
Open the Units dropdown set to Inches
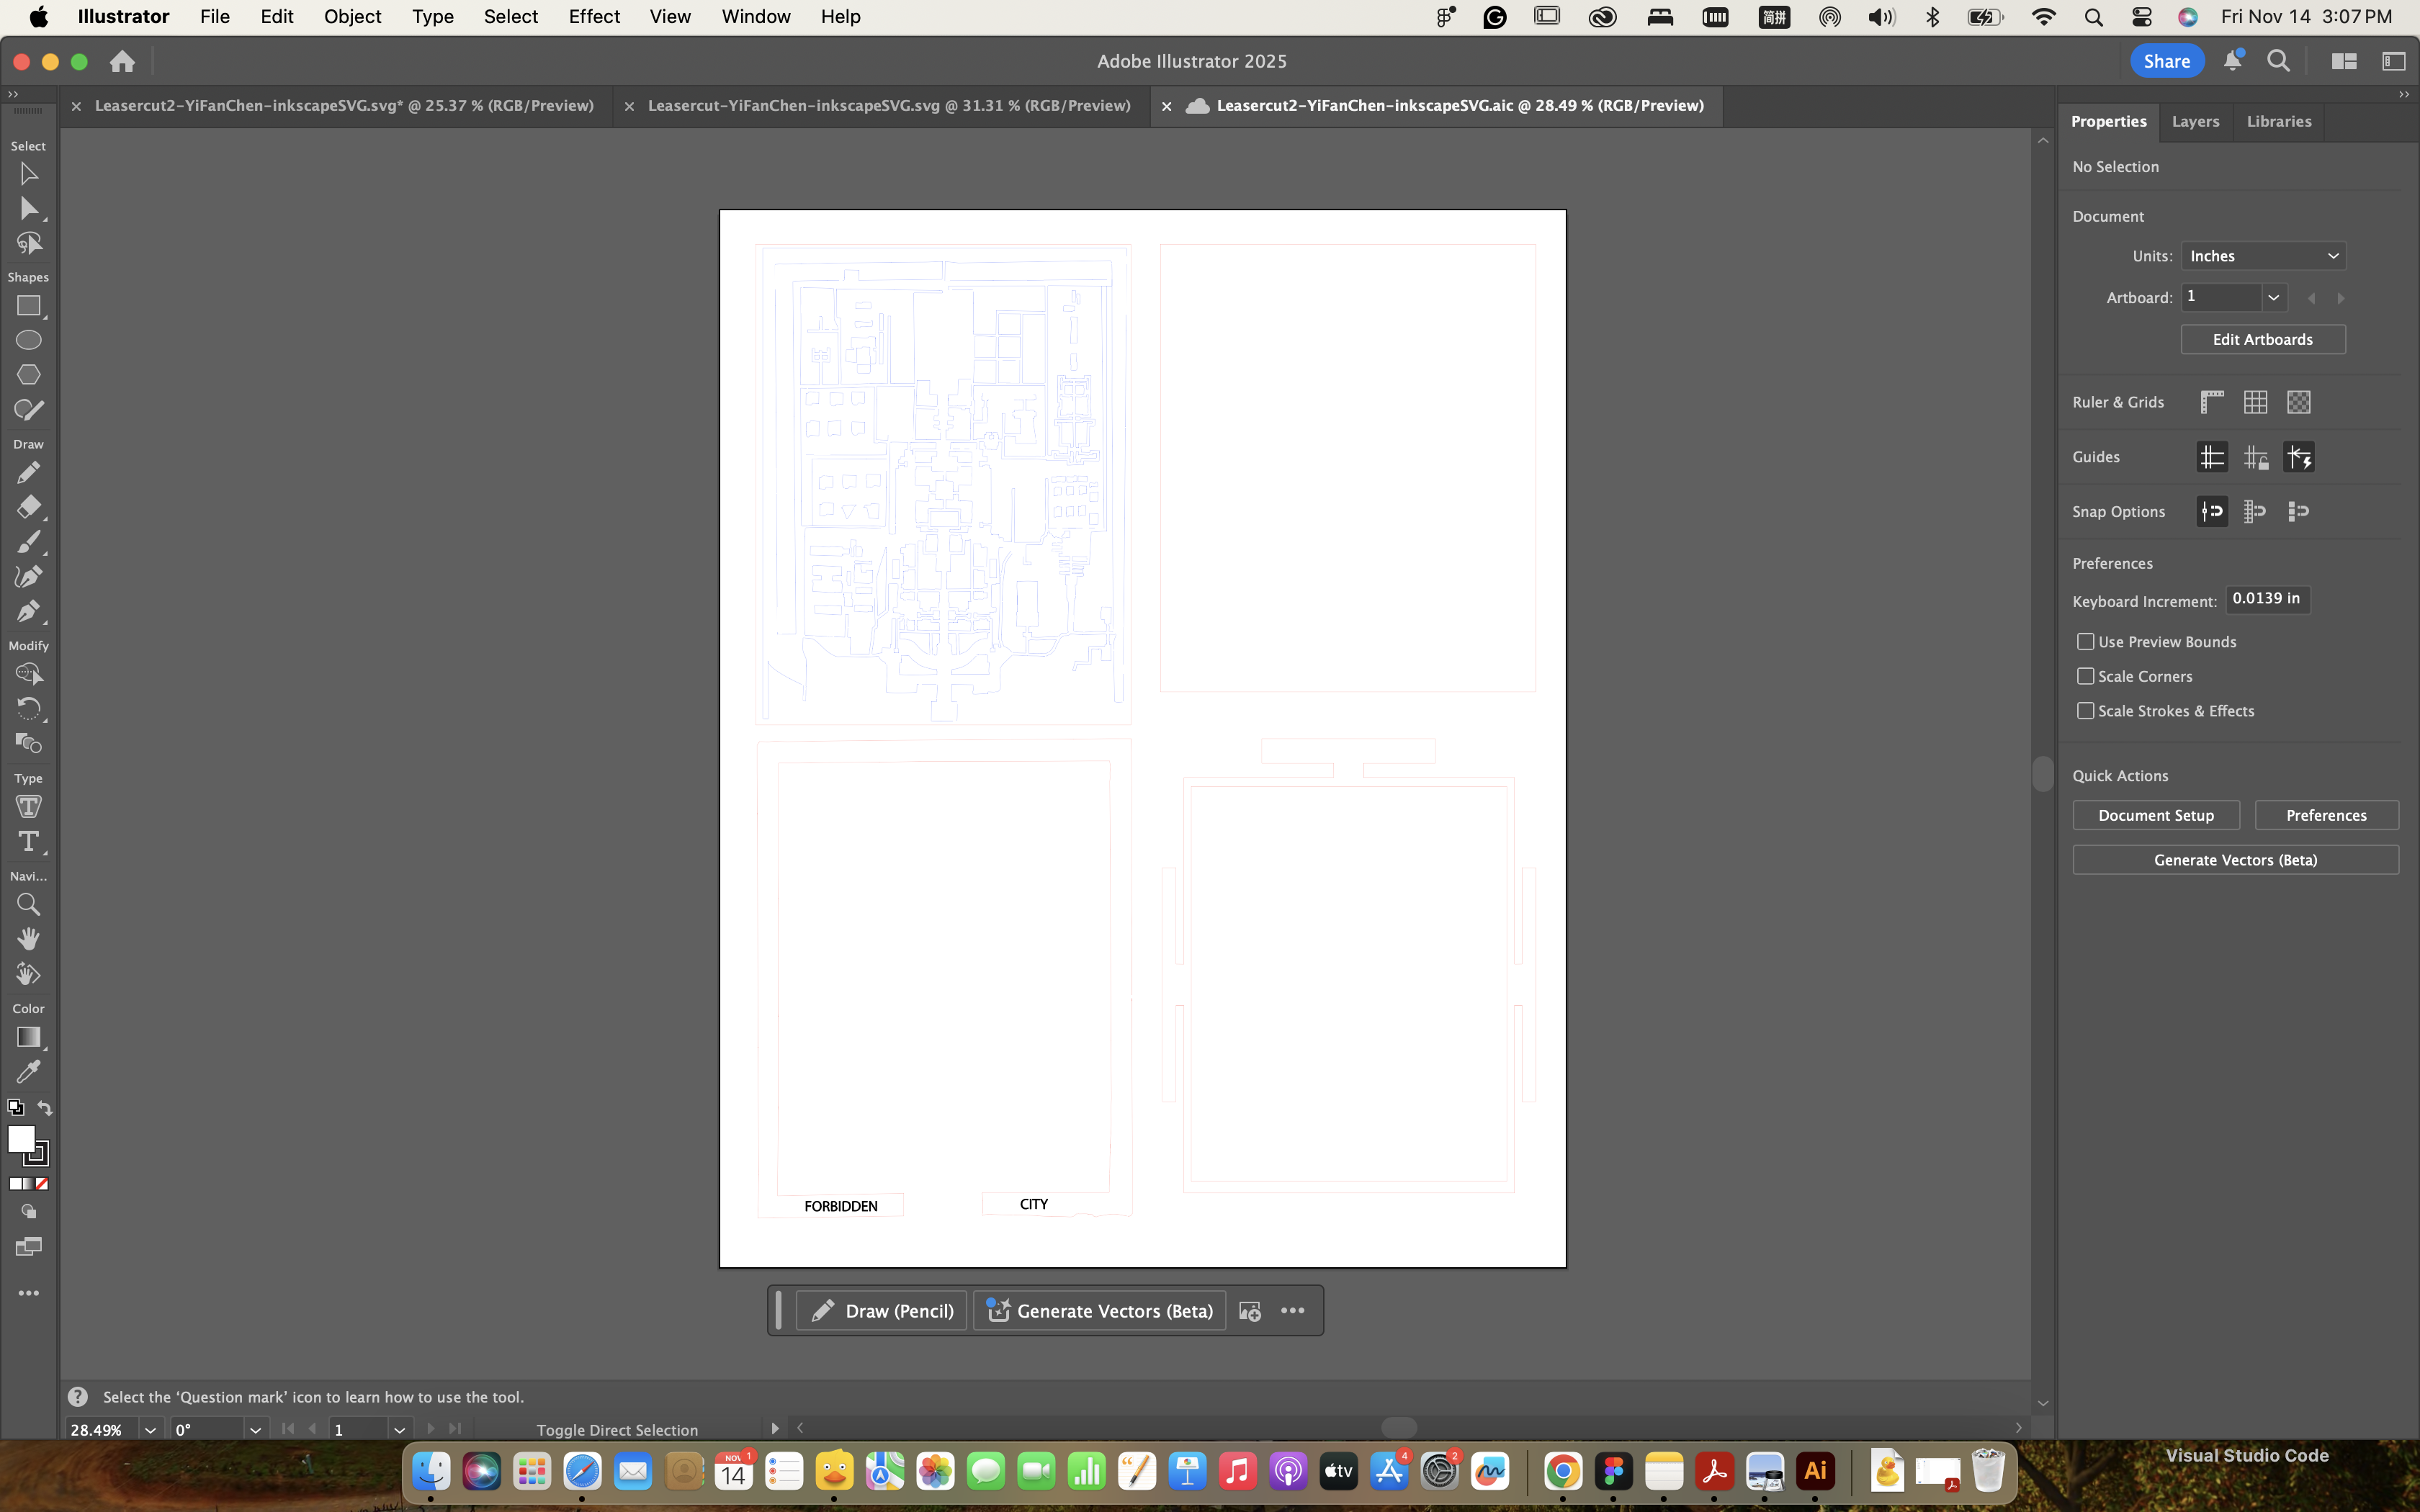(2262, 256)
